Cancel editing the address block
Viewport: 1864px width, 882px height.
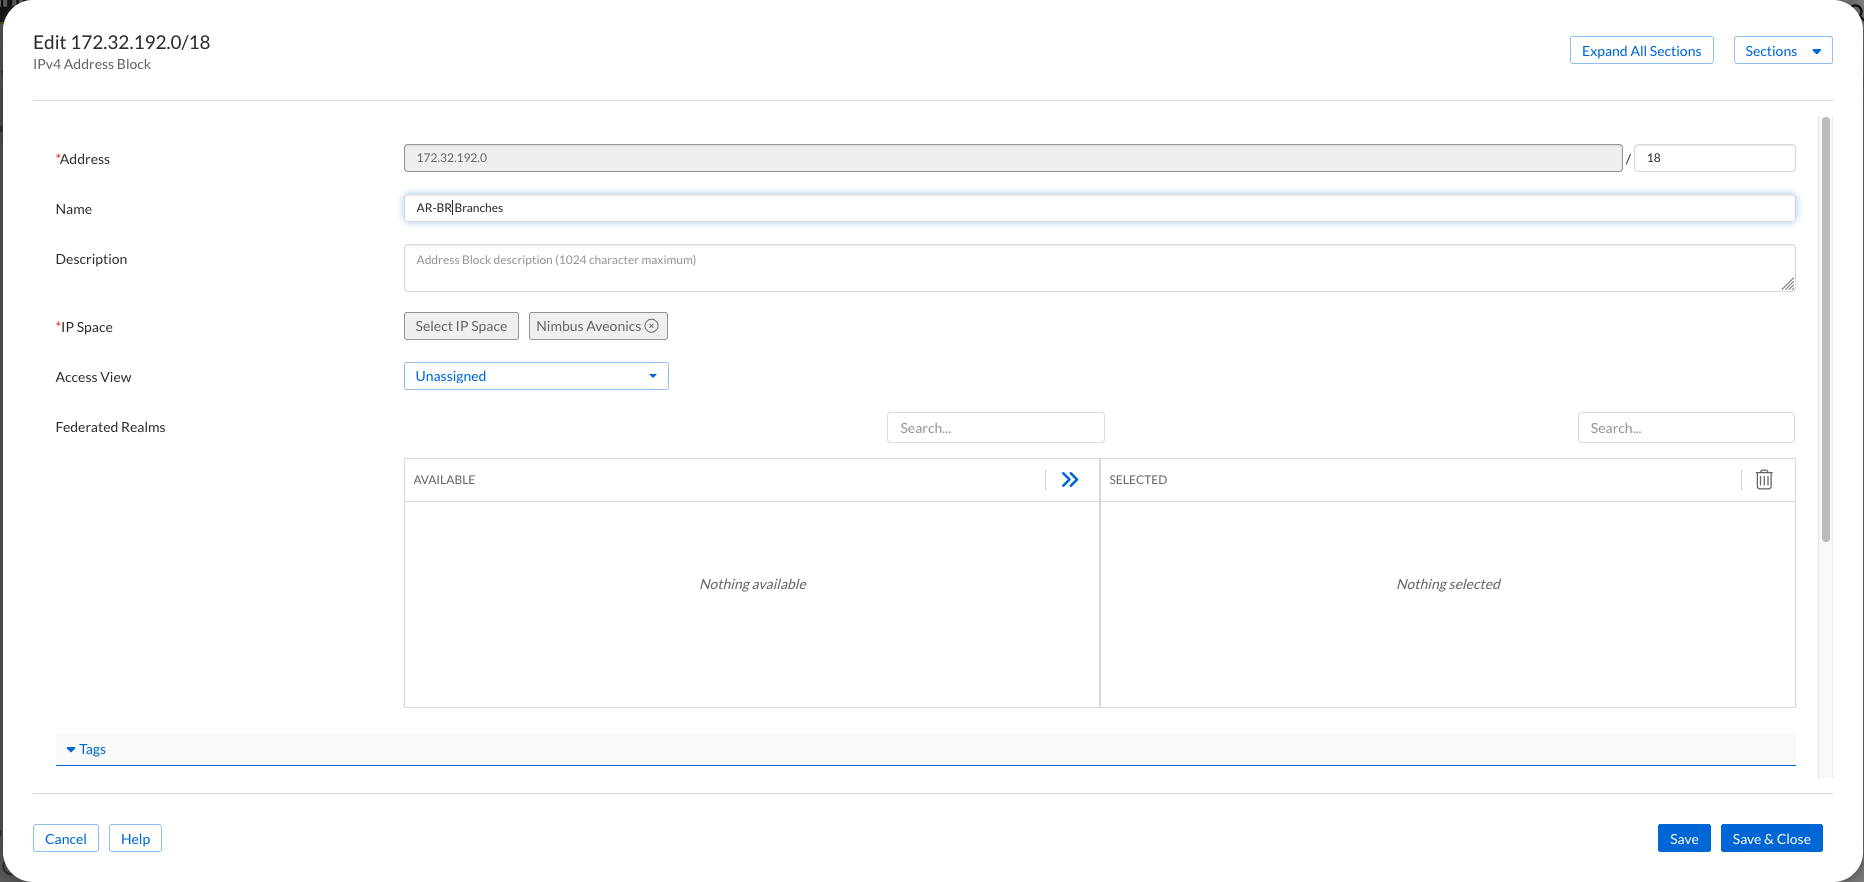(x=66, y=839)
